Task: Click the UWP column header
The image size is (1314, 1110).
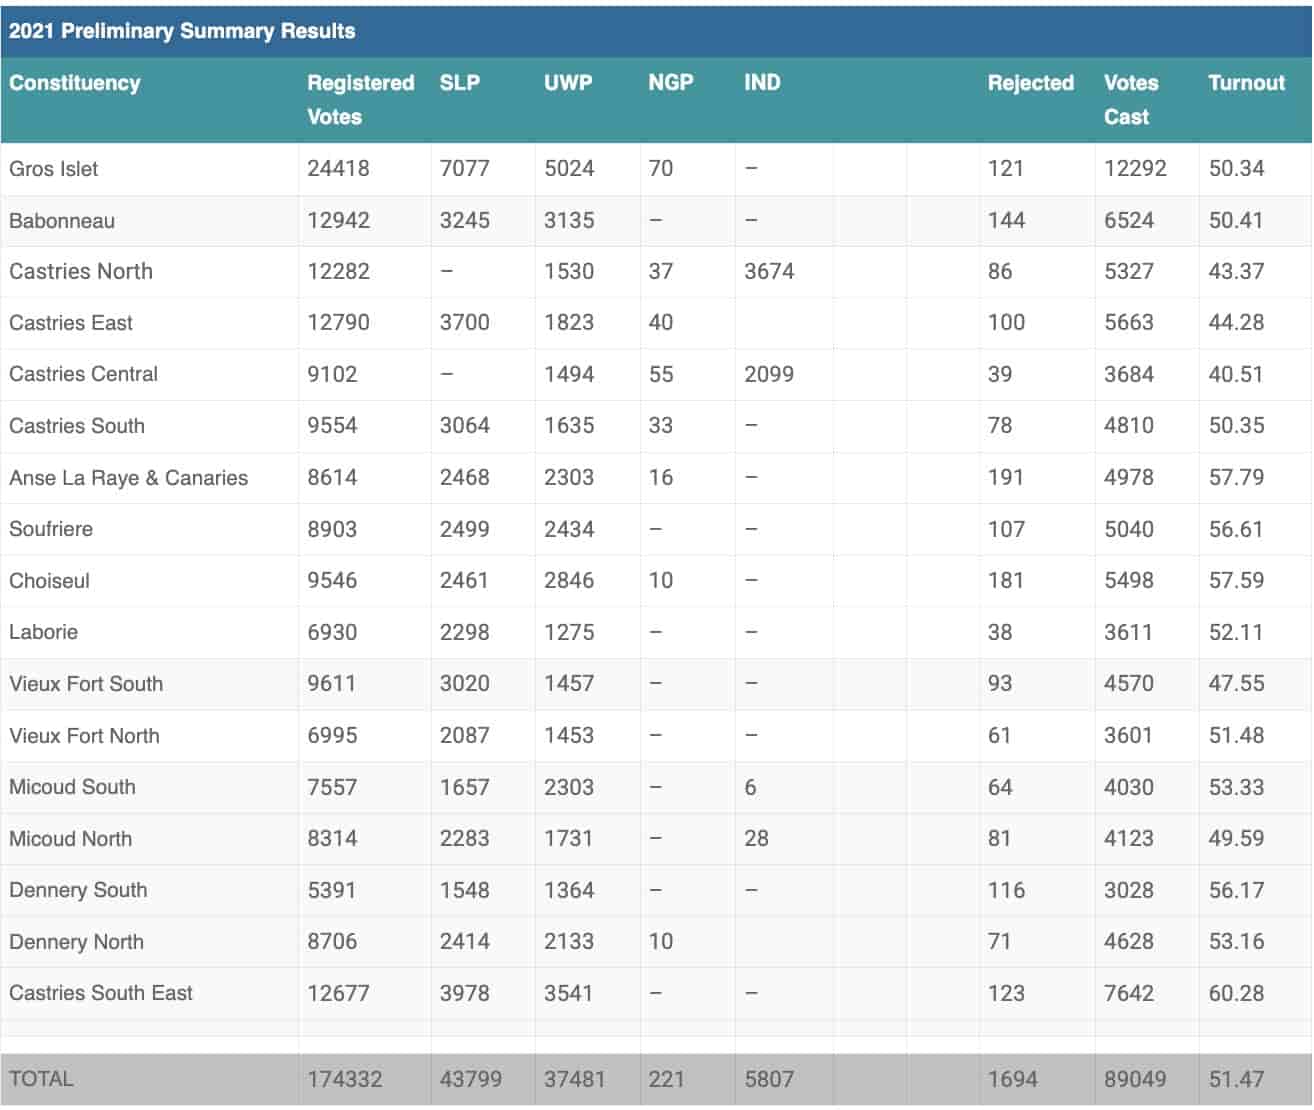Action: click(x=568, y=83)
